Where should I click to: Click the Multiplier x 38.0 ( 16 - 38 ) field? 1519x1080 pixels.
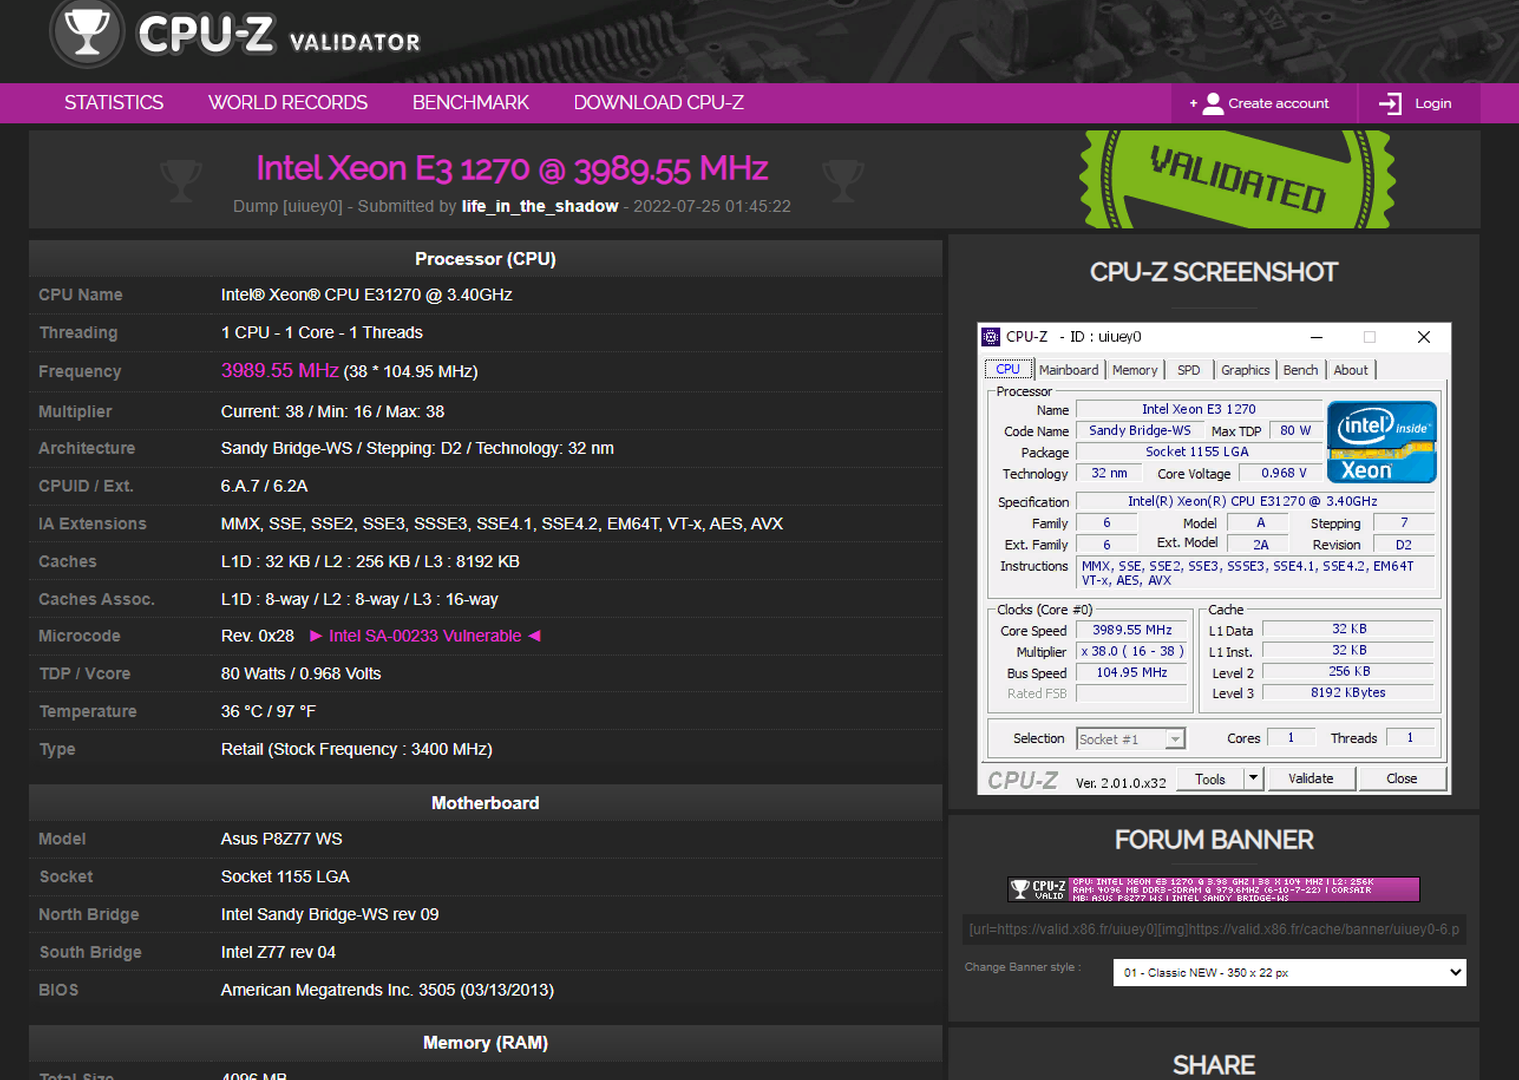[x=1131, y=651]
